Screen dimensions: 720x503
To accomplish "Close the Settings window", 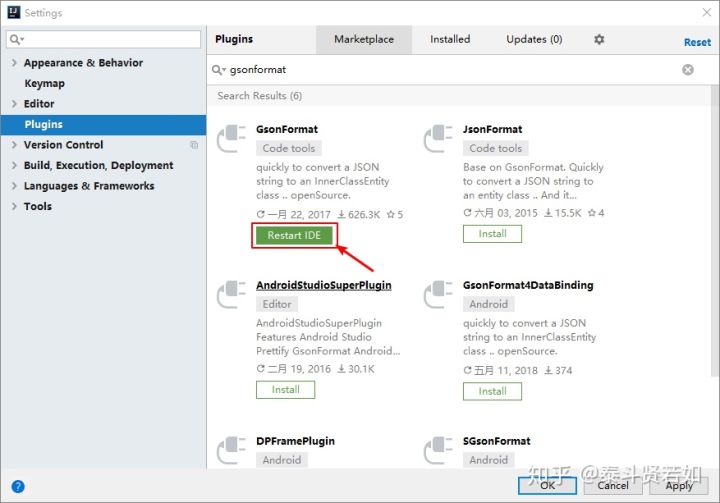I will [x=707, y=12].
